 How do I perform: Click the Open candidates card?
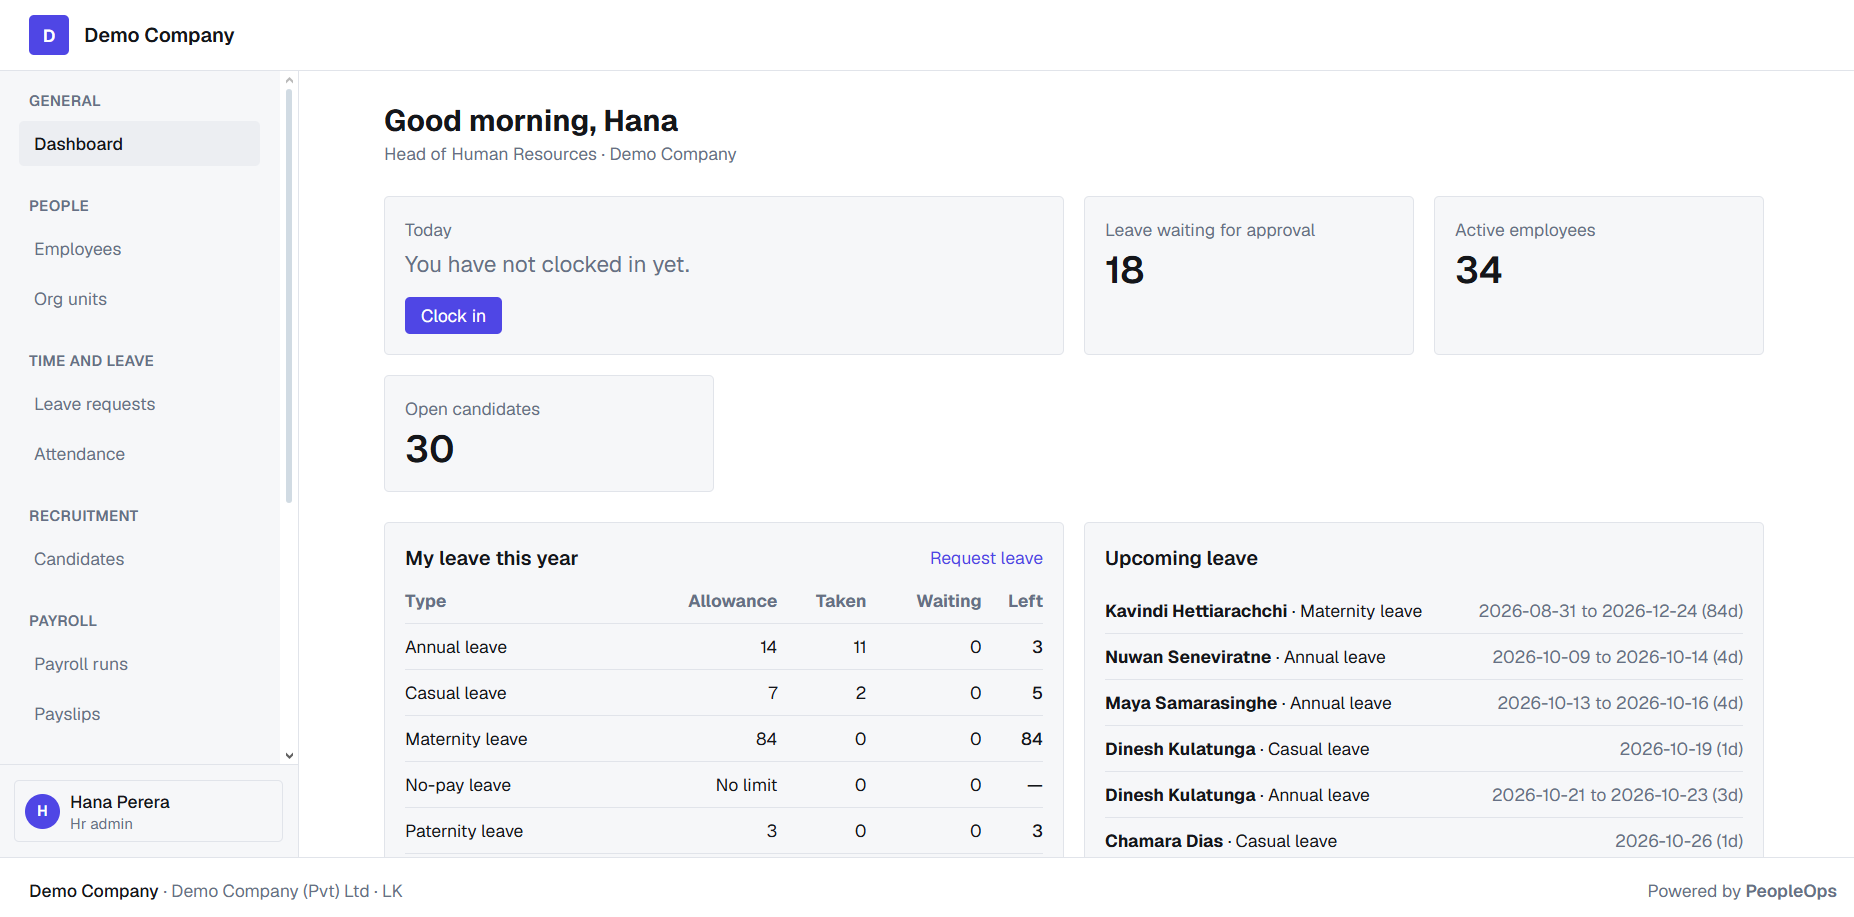(x=548, y=433)
